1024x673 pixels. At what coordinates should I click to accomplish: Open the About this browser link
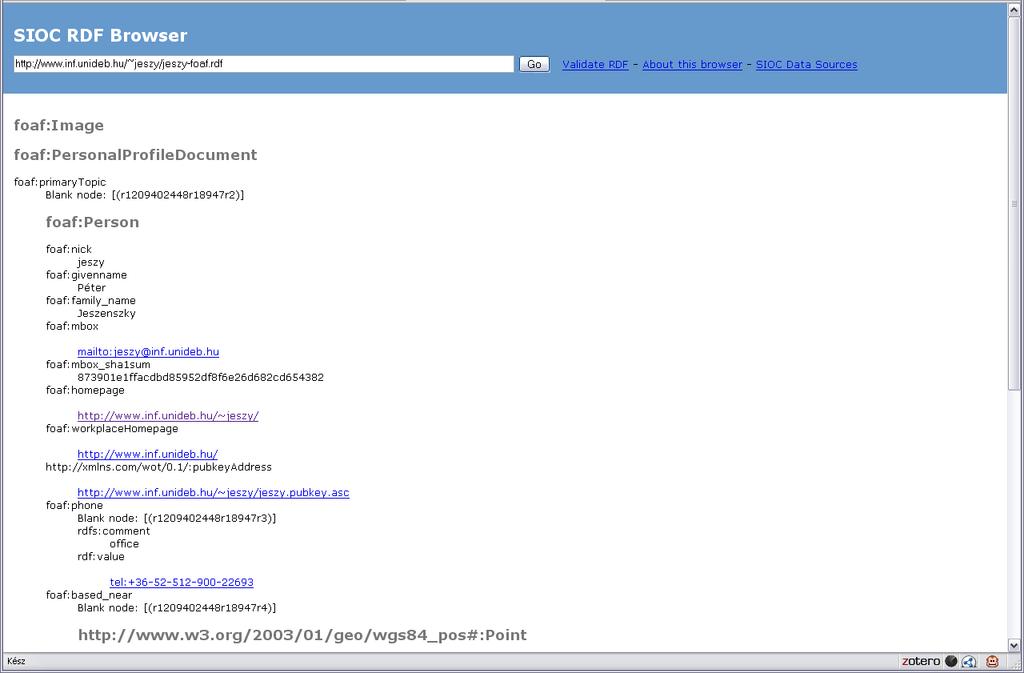692,65
